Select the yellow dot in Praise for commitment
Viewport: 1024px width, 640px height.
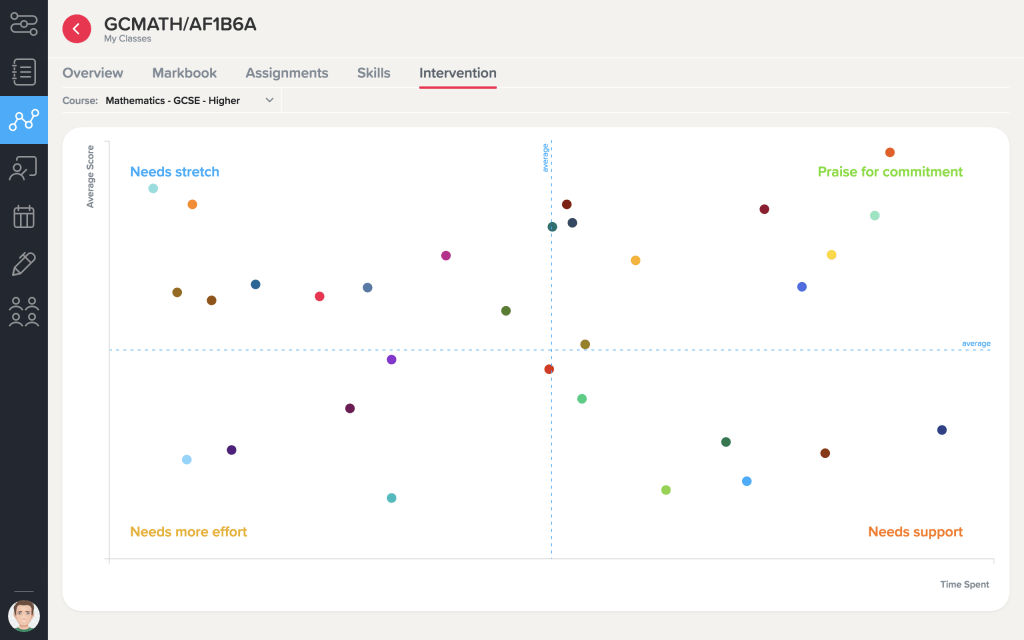tap(831, 255)
